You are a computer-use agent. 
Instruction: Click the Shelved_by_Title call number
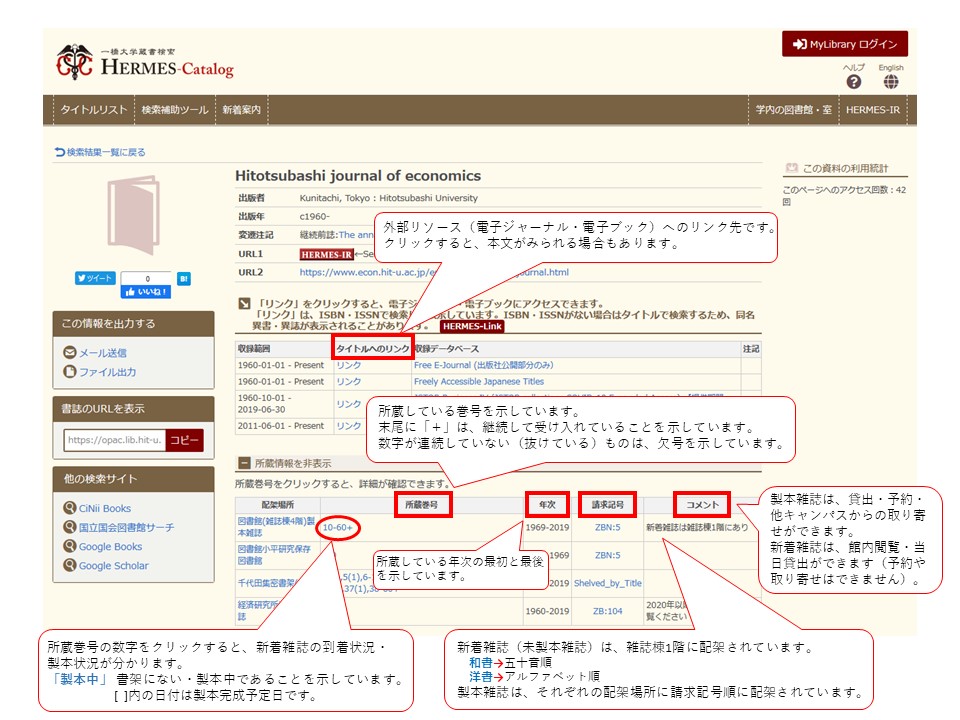pos(607,583)
